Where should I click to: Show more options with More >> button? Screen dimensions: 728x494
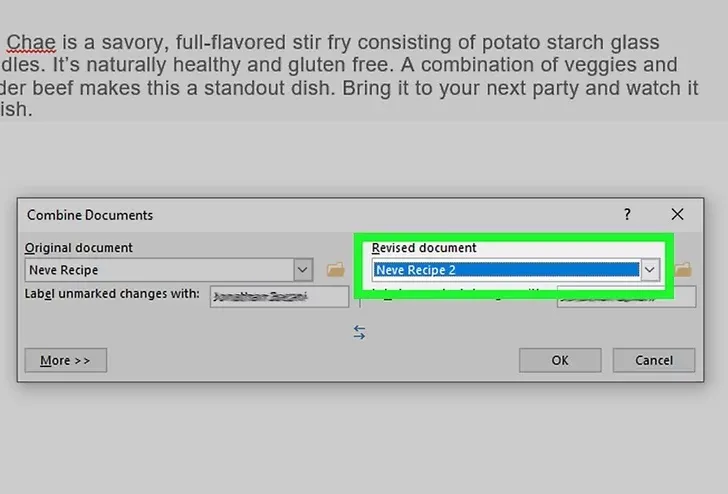click(x=65, y=360)
